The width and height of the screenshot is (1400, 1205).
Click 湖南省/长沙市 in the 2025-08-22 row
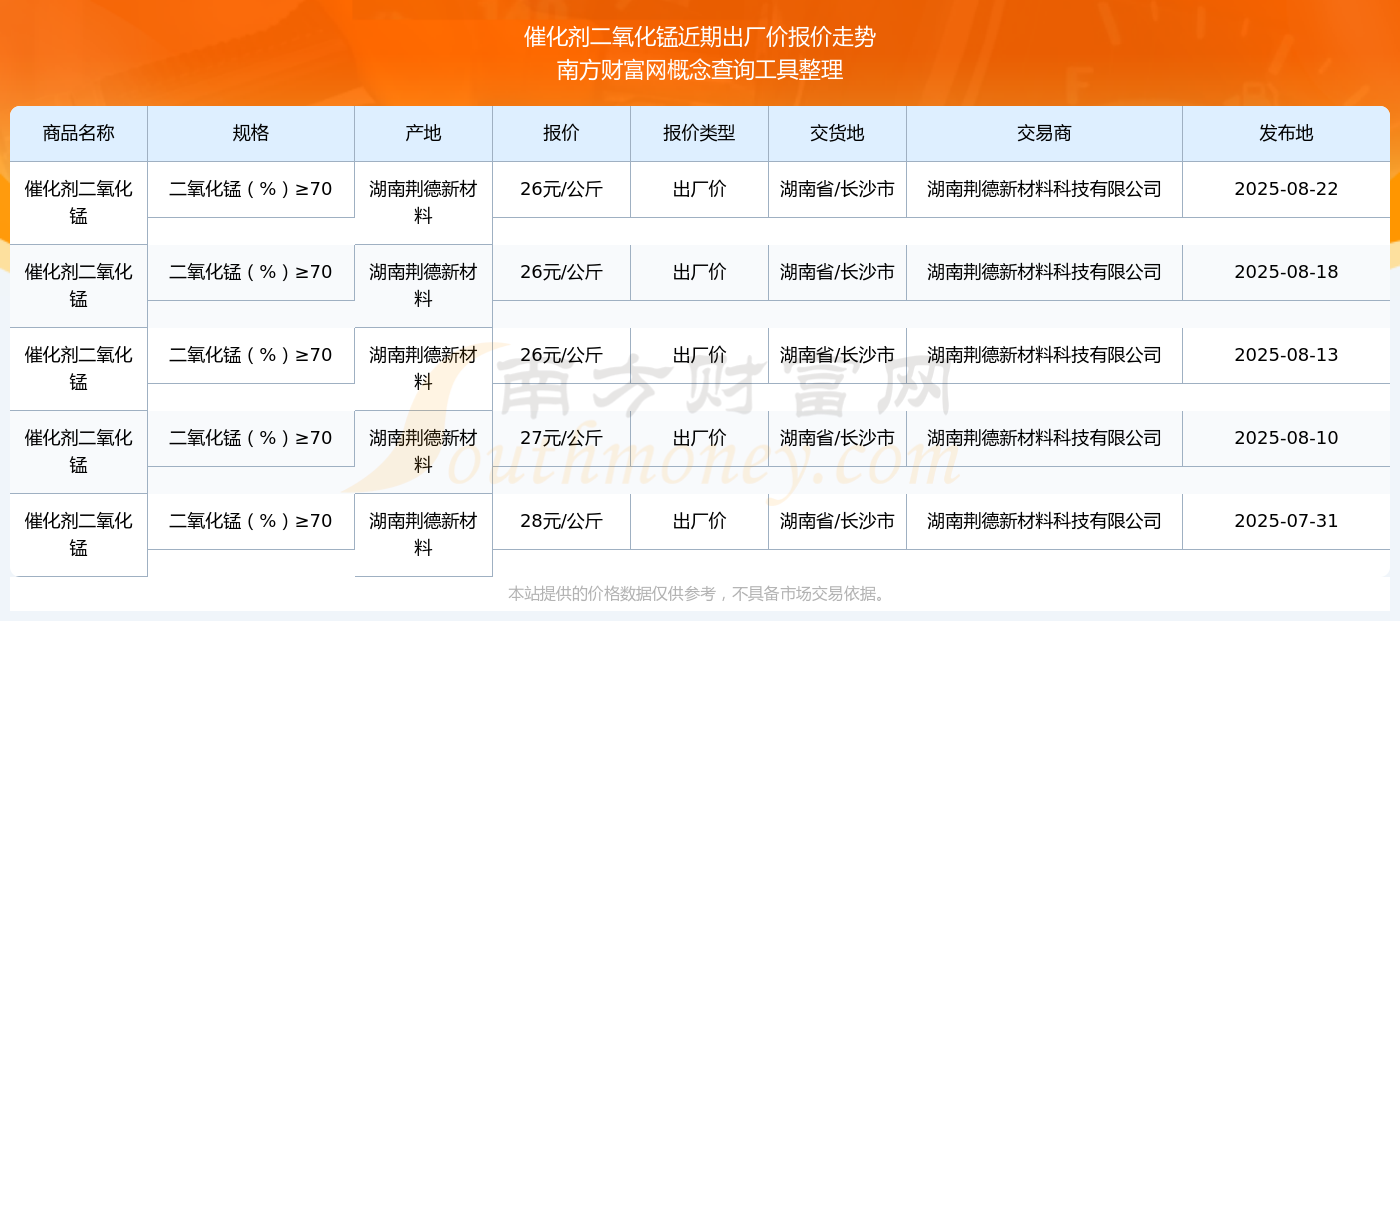838,189
